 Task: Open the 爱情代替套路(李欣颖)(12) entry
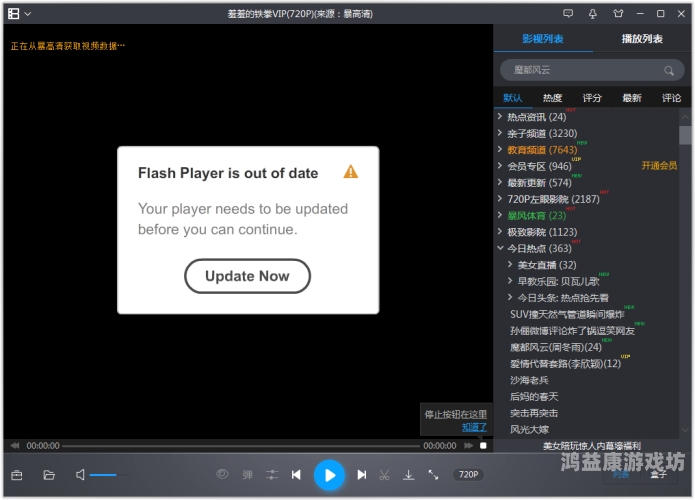tap(565, 364)
